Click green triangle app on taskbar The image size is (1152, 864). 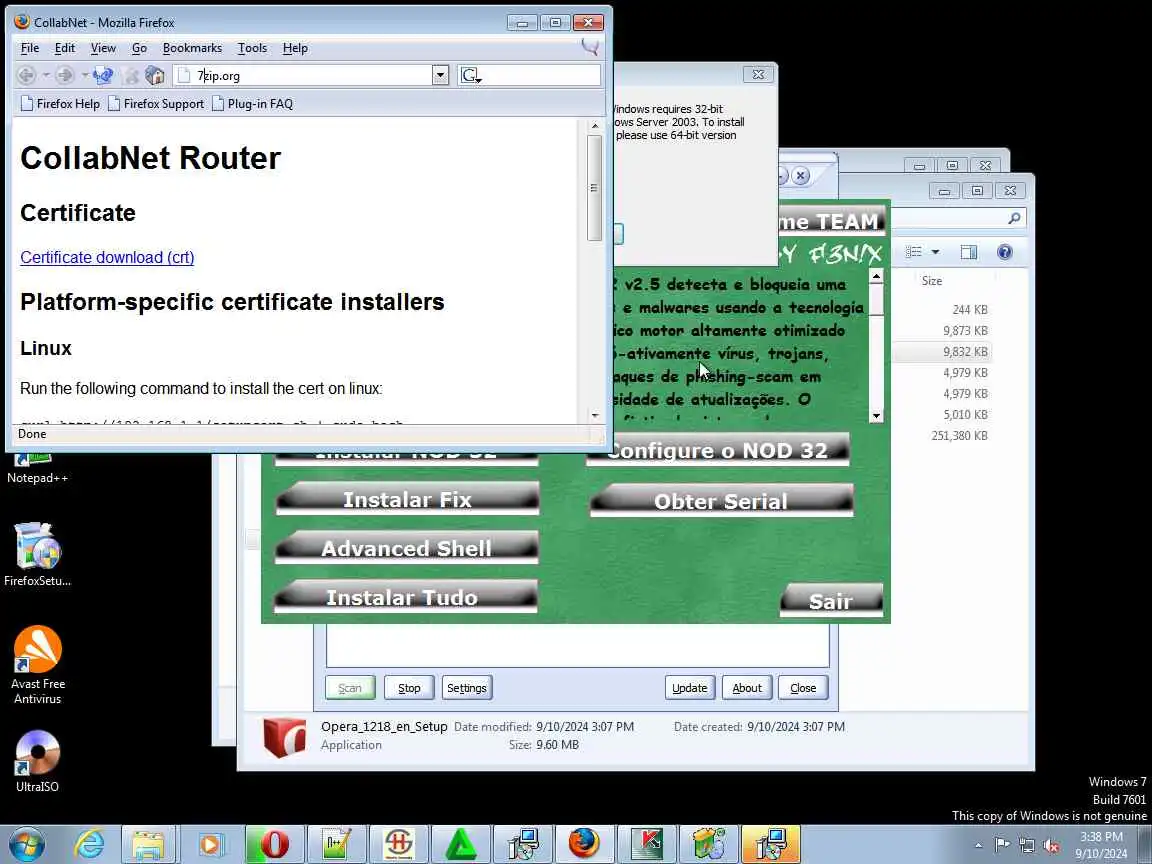[x=461, y=844]
